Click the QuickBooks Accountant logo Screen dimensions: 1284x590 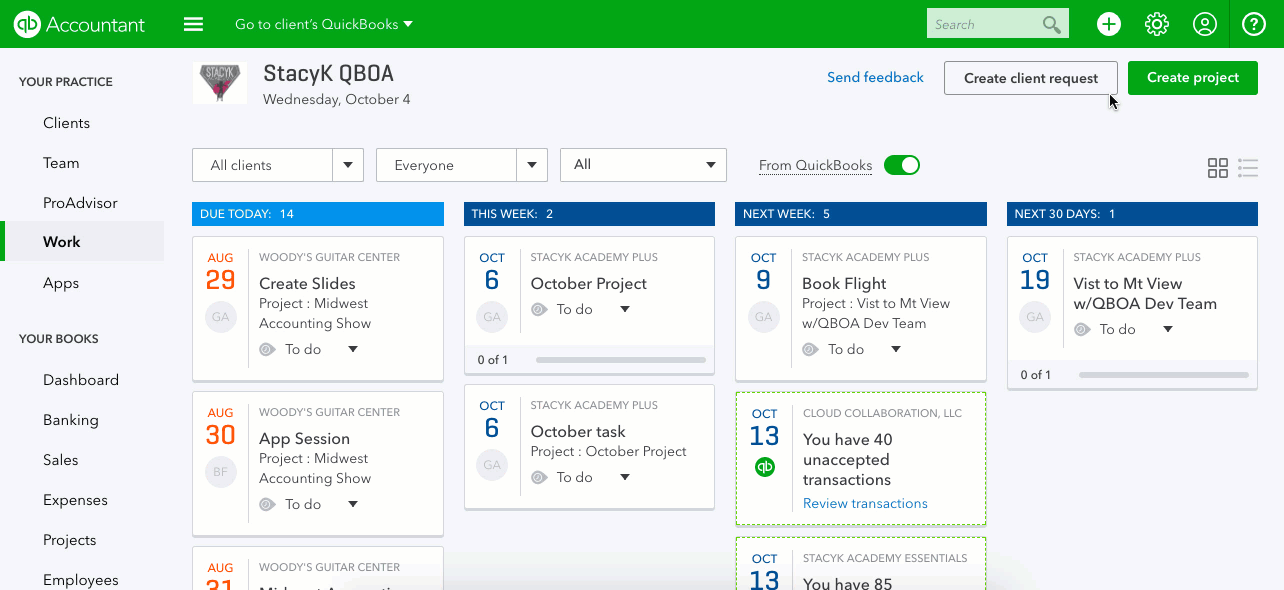coord(80,24)
